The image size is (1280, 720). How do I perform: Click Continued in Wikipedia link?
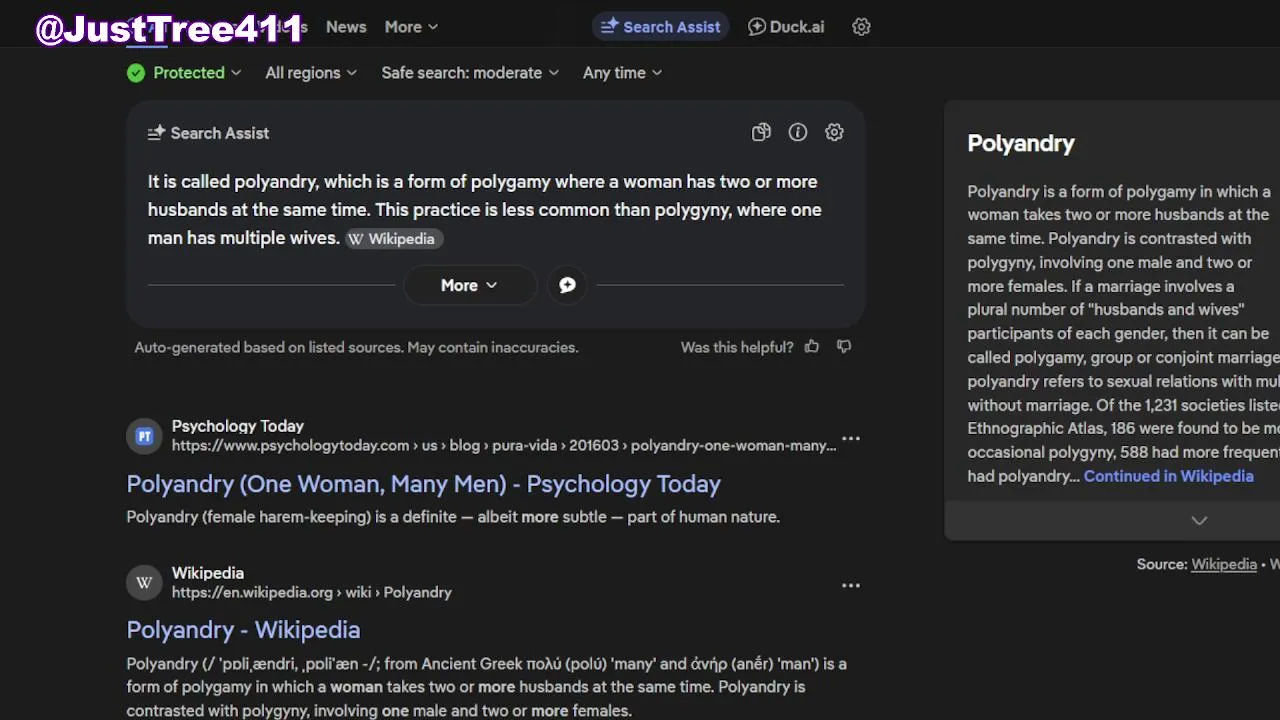pos(1168,476)
